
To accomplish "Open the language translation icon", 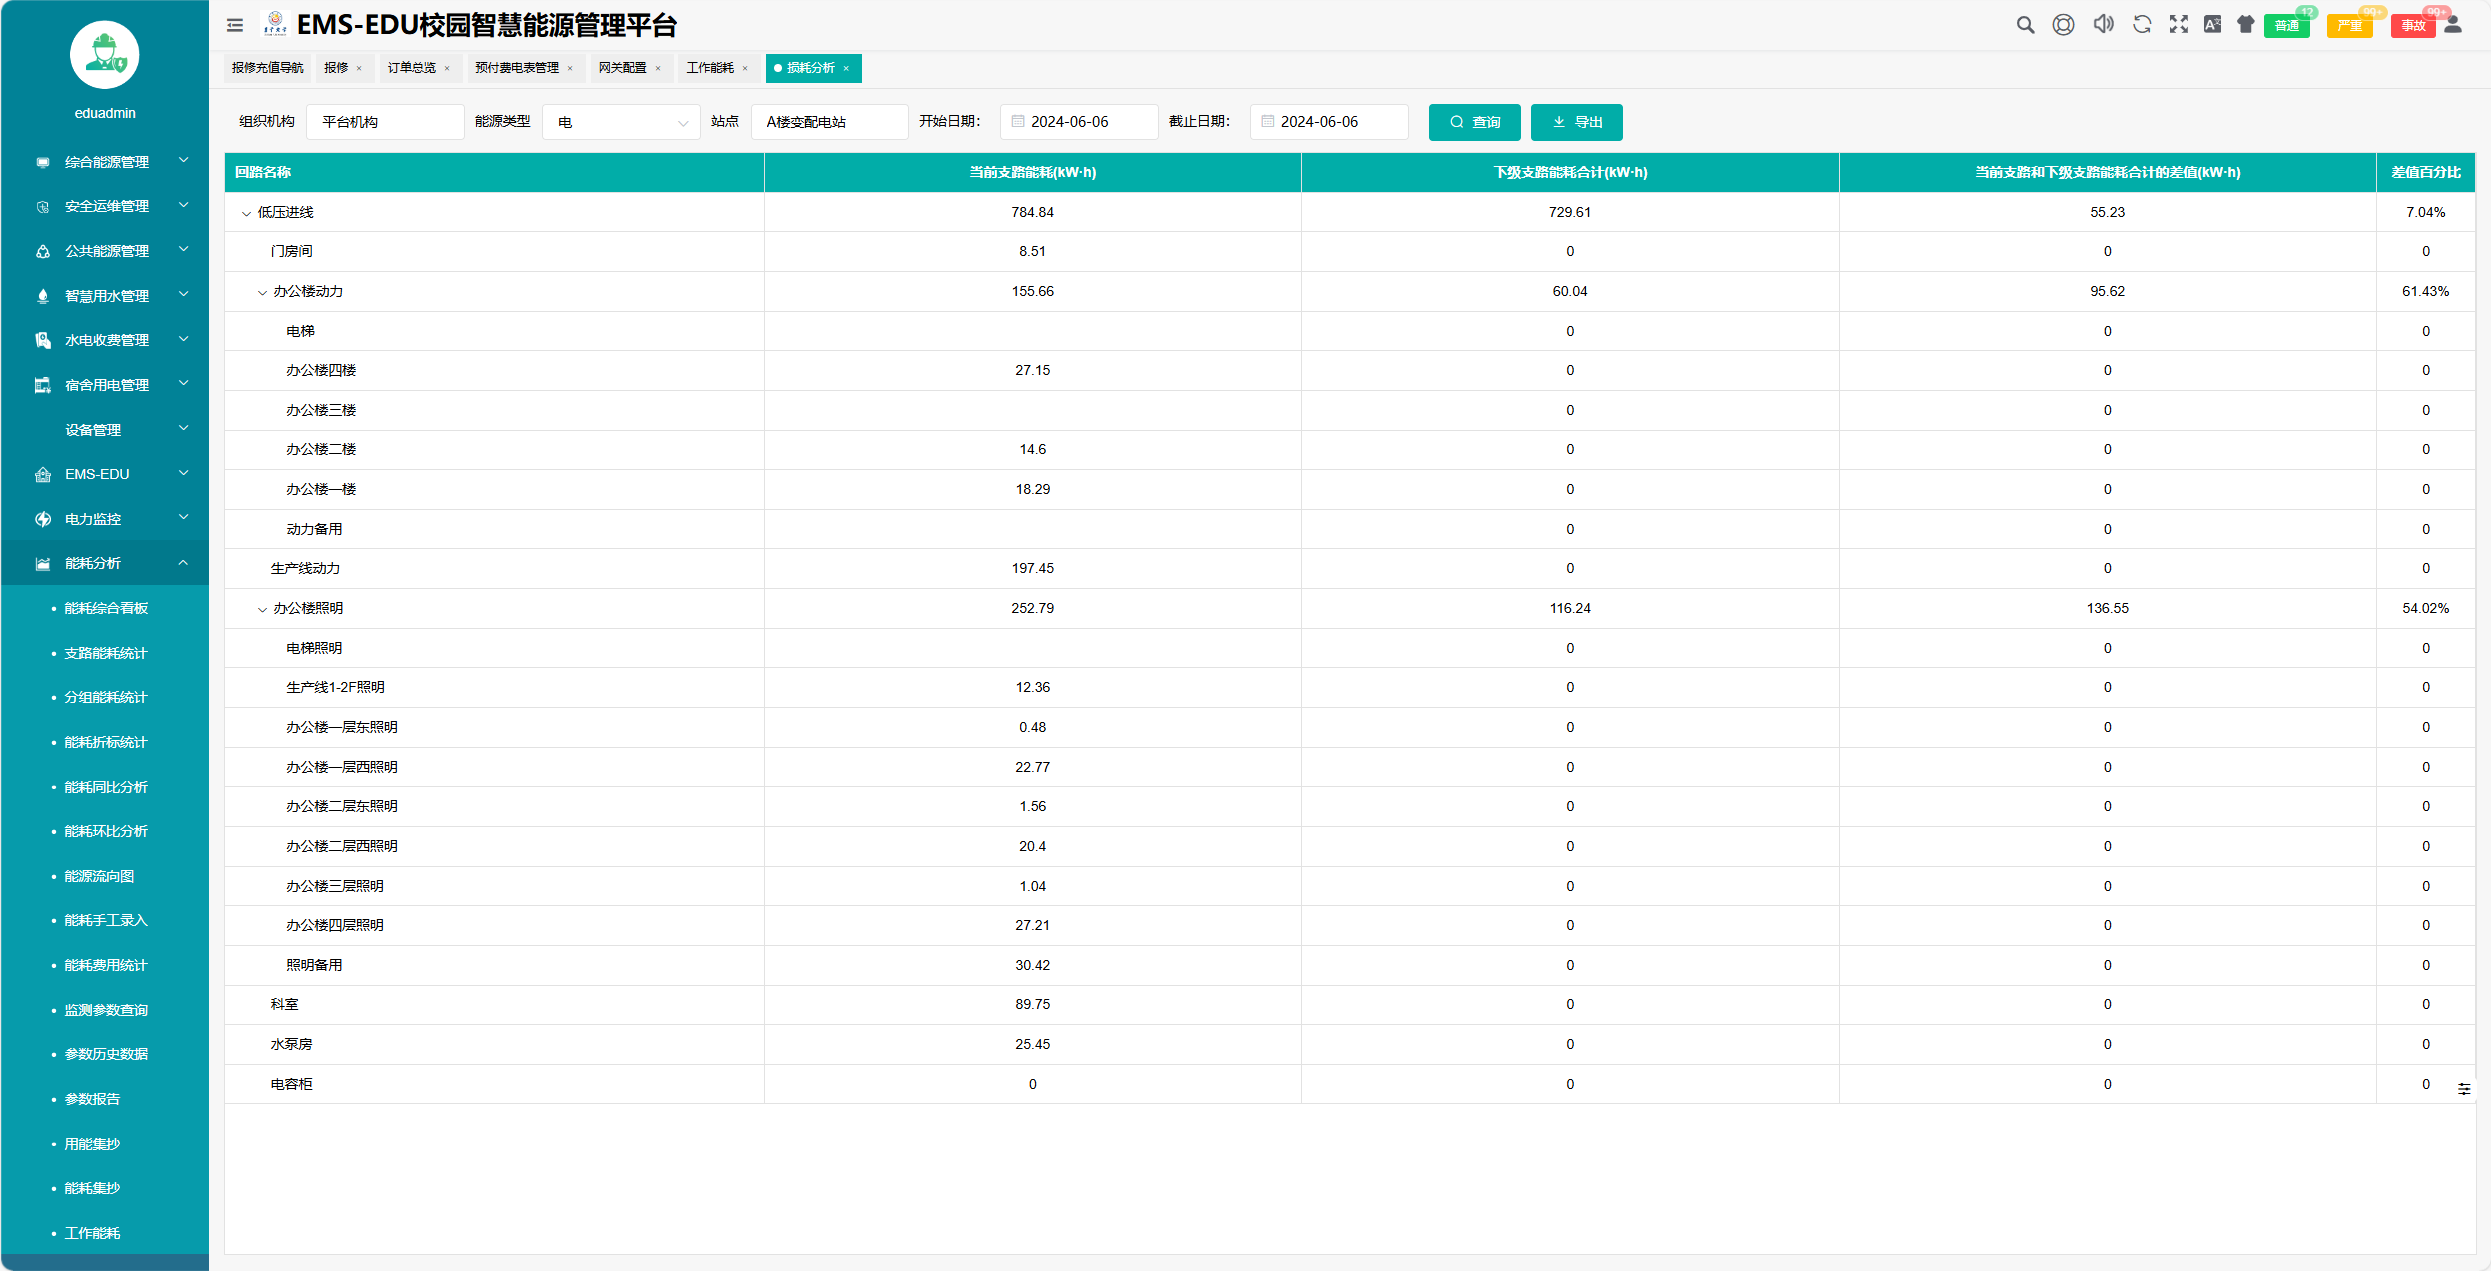I will 2212,25.
